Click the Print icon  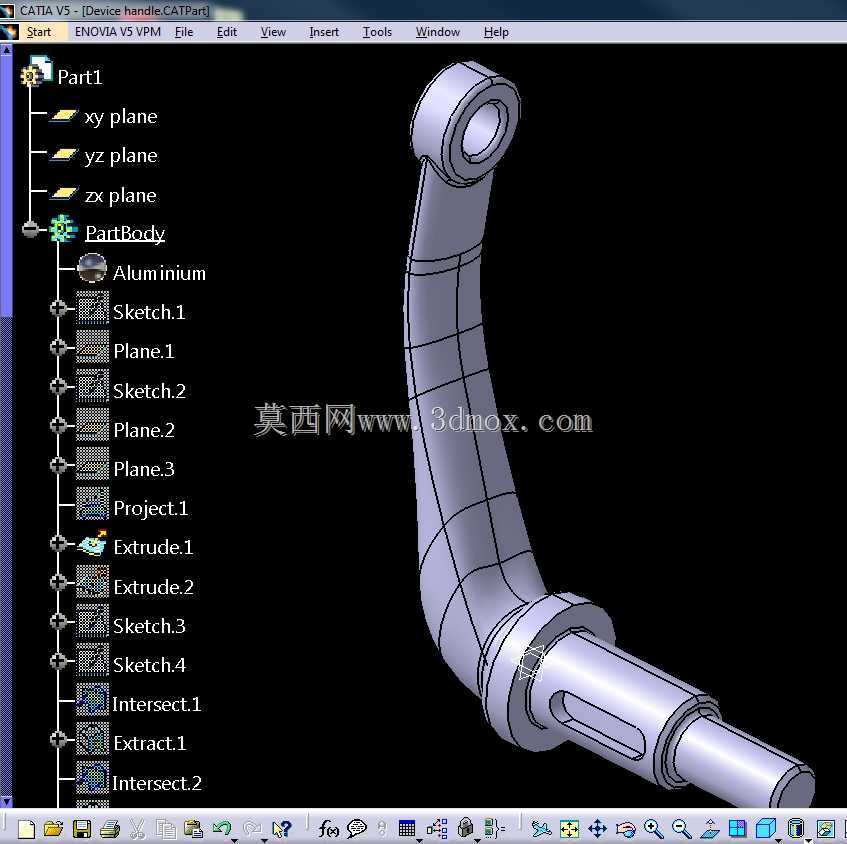click(x=110, y=828)
